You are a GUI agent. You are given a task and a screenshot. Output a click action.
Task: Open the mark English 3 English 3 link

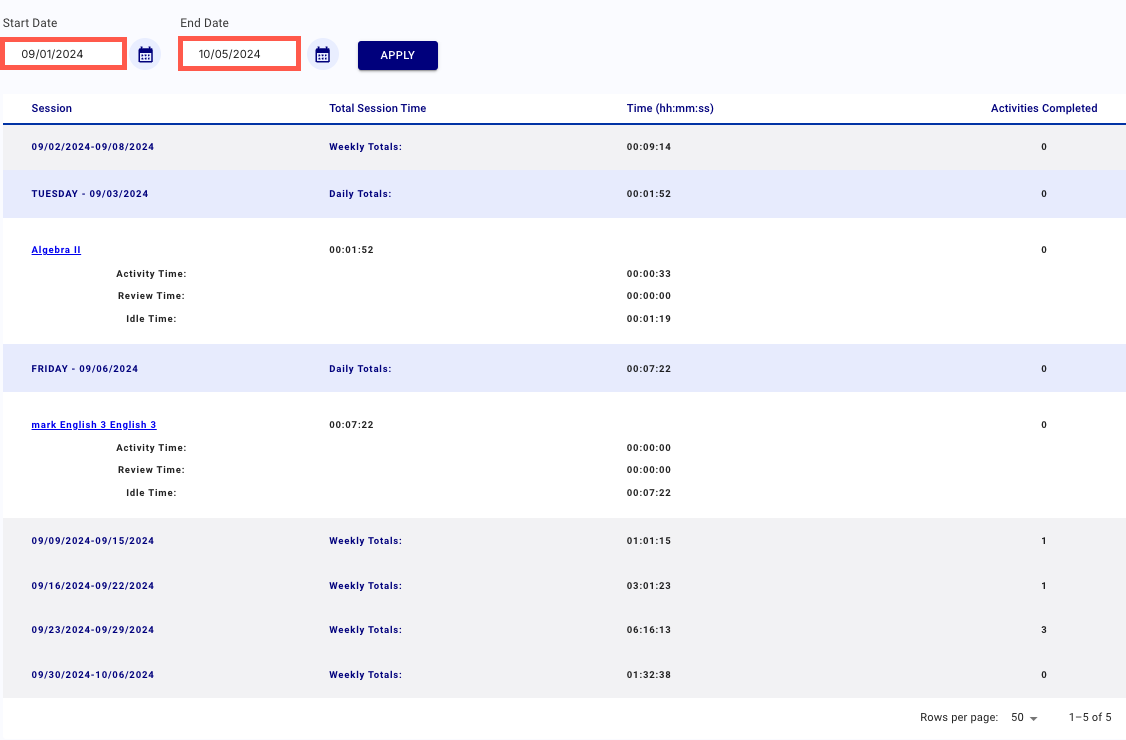click(93, 424)
